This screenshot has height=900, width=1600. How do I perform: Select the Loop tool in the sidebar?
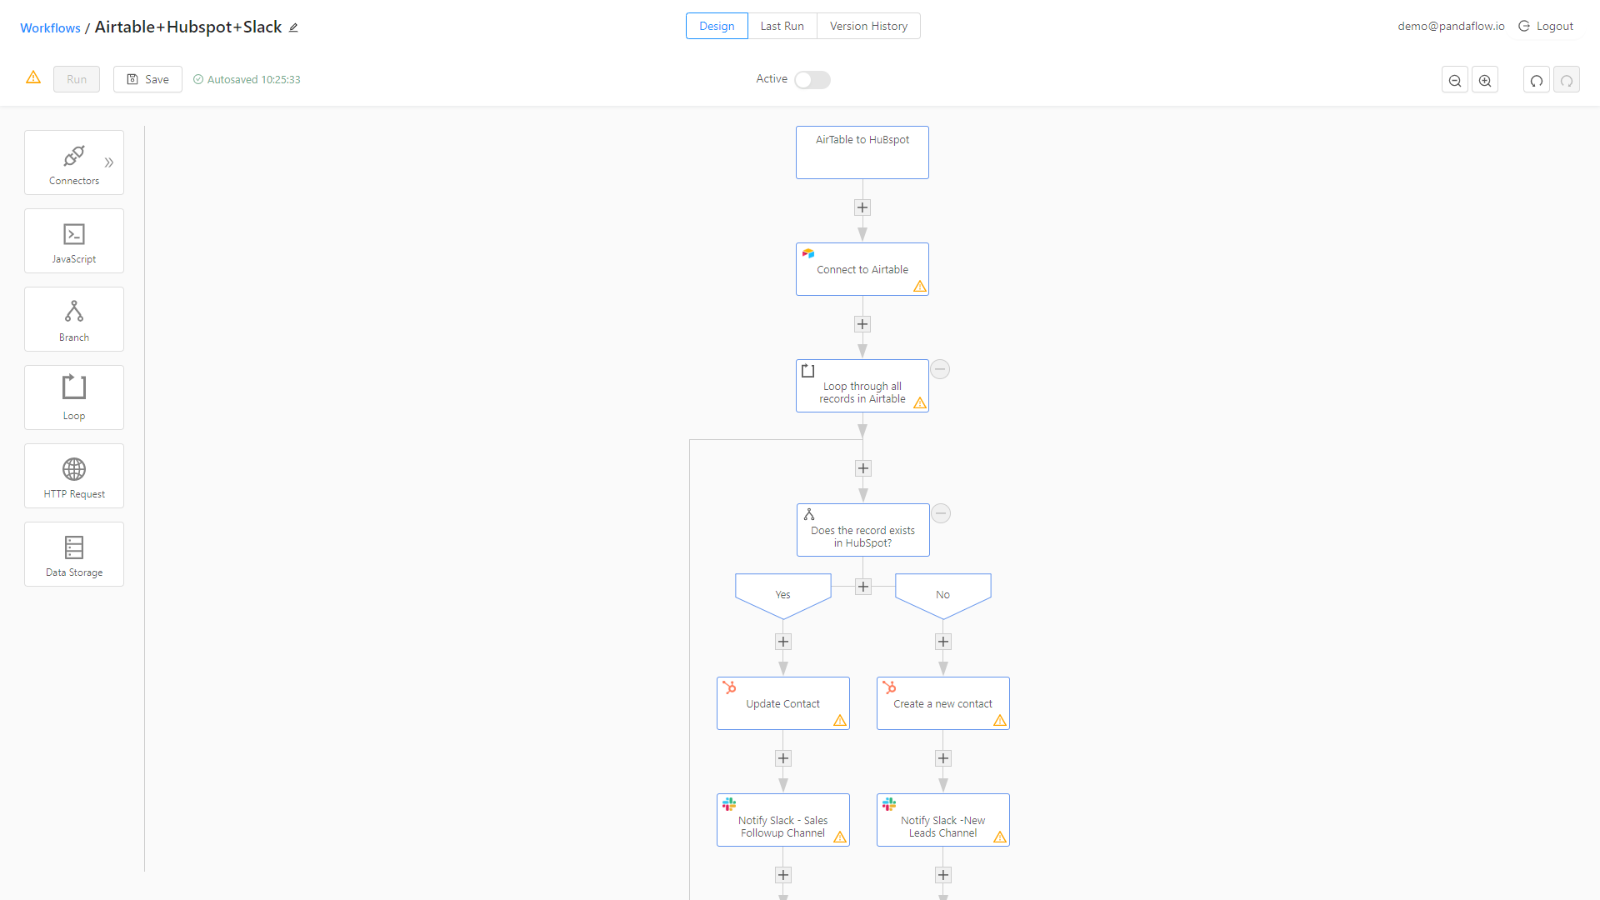coord(73,397)
